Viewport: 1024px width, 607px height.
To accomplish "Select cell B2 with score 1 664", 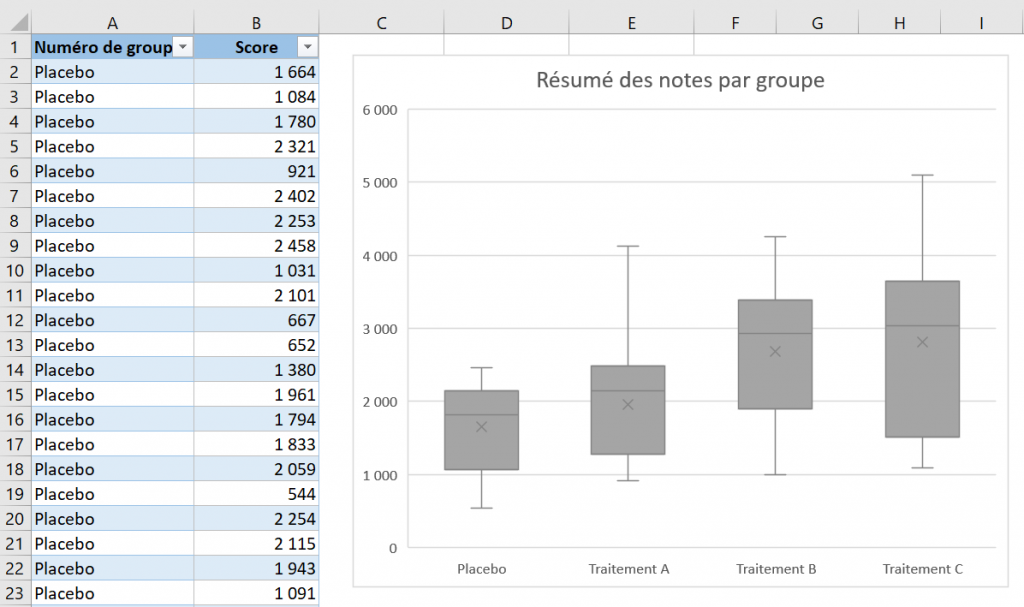I will (256, 71).
